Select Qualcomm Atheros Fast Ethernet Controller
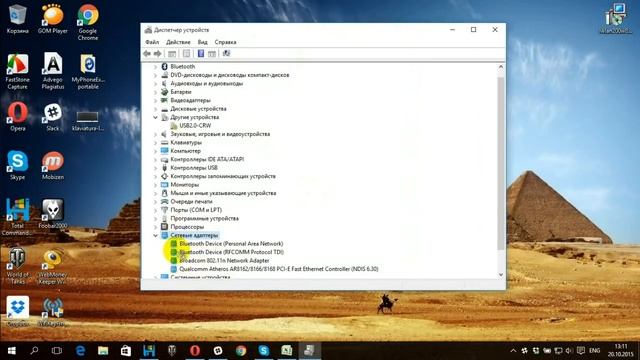The image size is (640, 360). pos(279,269)
